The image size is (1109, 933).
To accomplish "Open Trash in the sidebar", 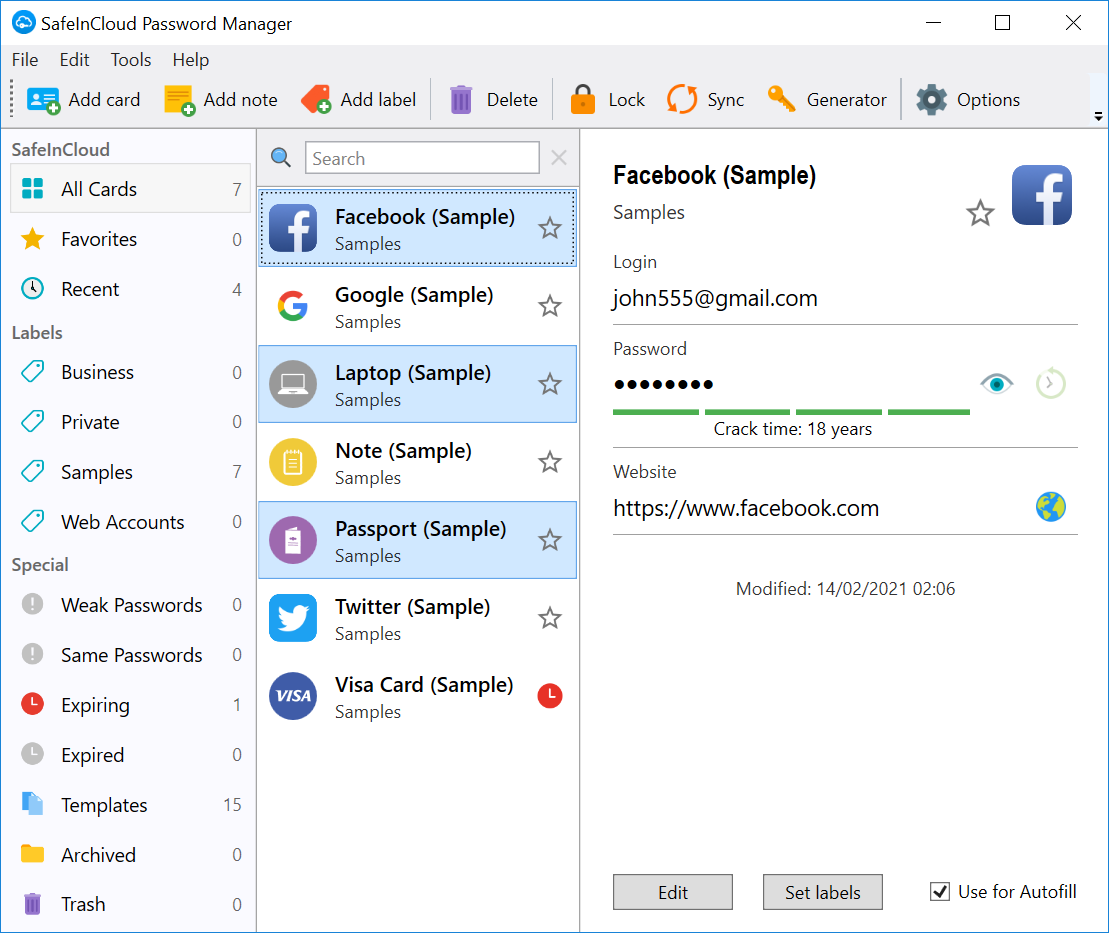I will pos(130,904).
